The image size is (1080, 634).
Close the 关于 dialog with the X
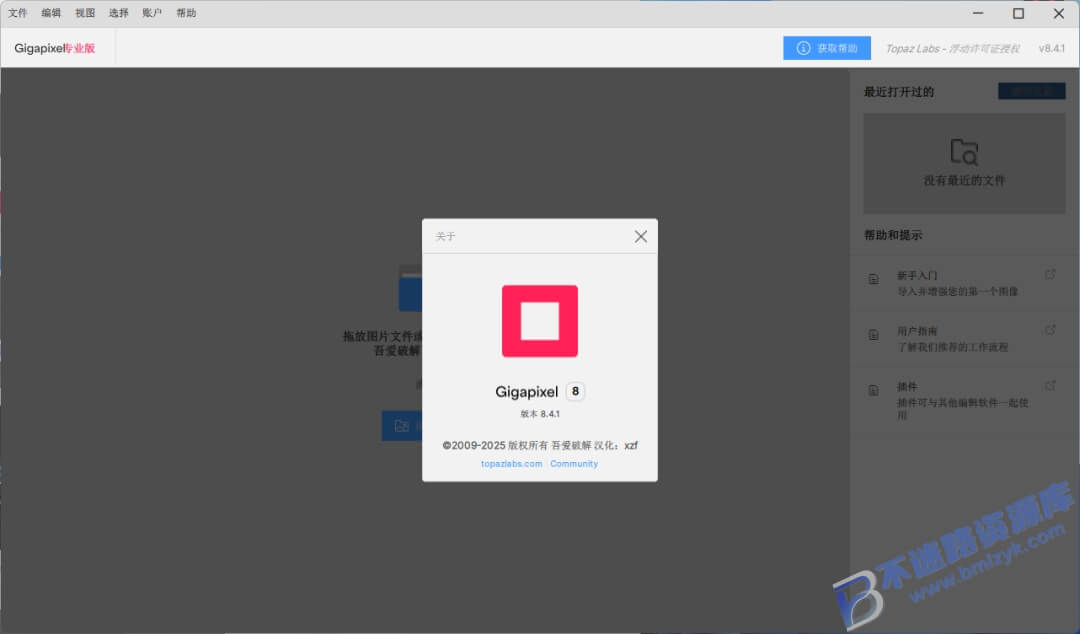pos(641,236)
